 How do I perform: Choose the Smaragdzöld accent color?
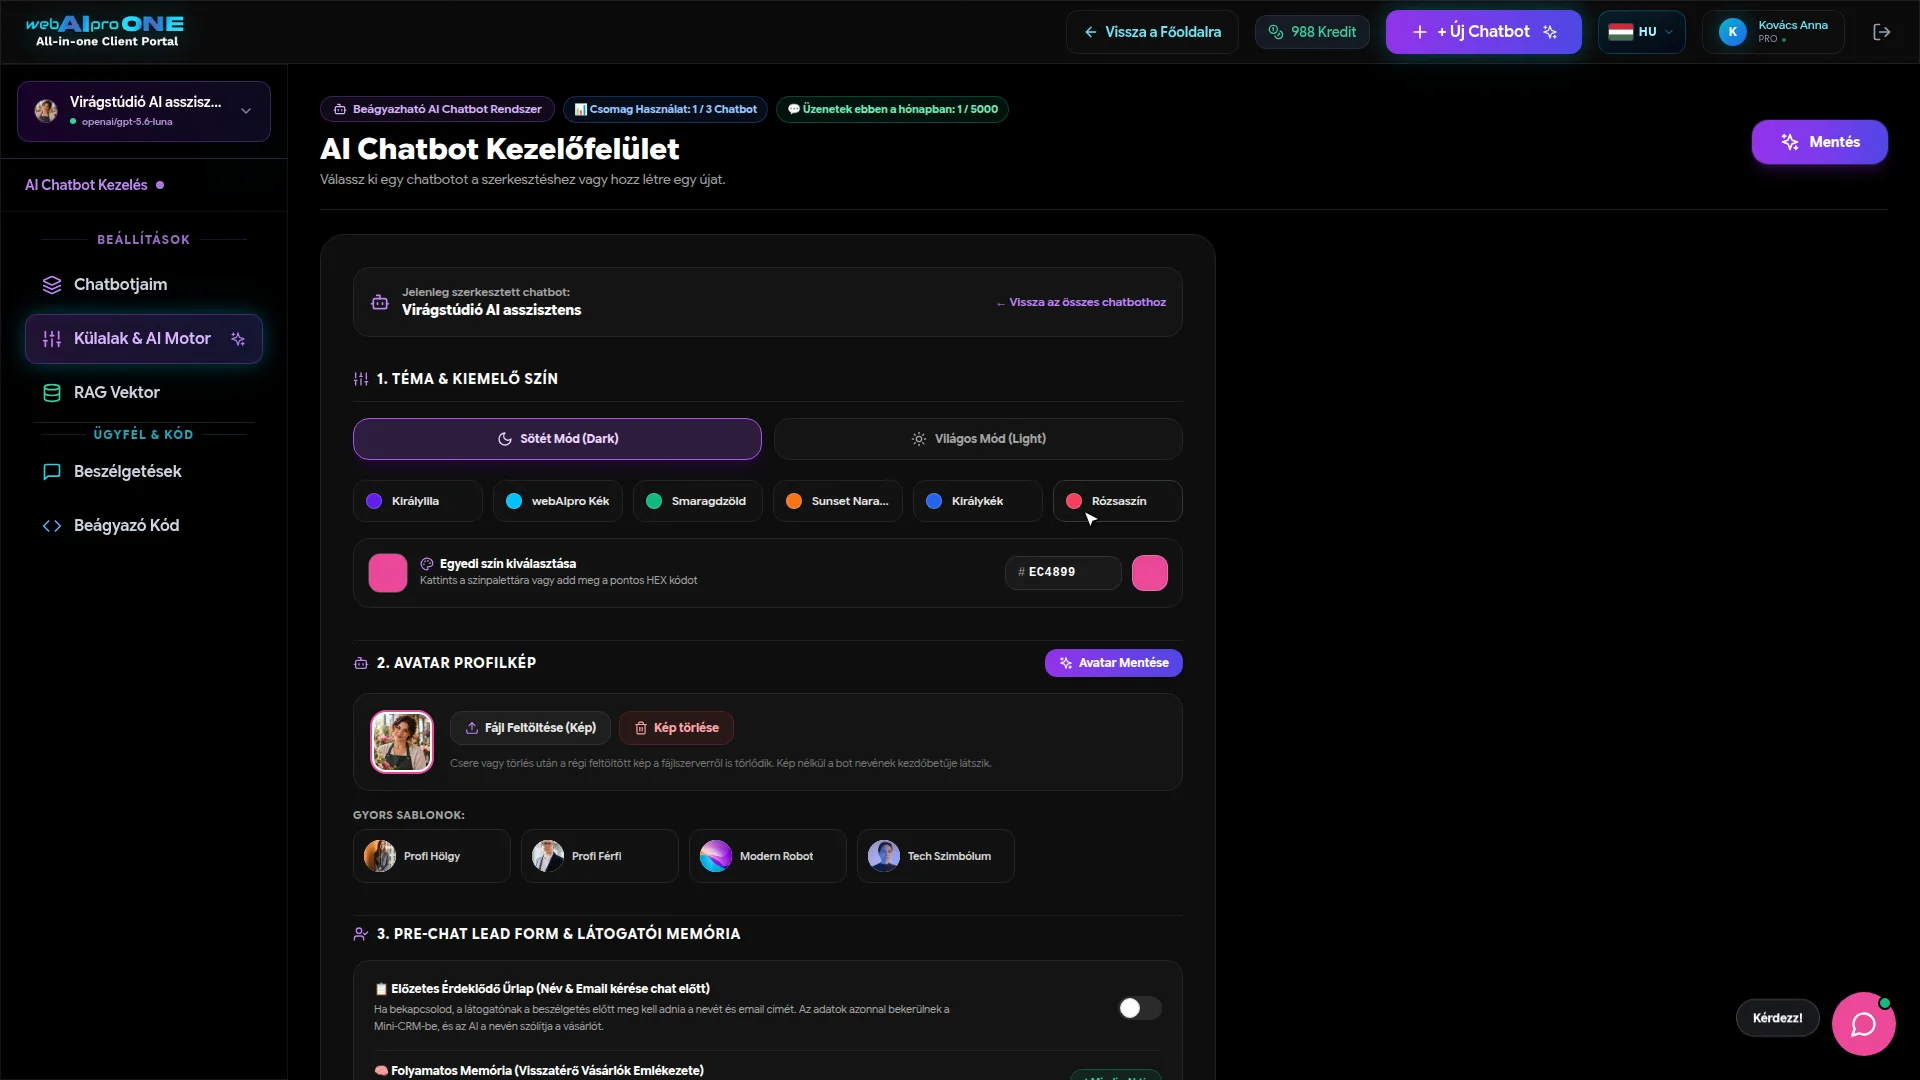pyautogui.click(x=698, y=501)
